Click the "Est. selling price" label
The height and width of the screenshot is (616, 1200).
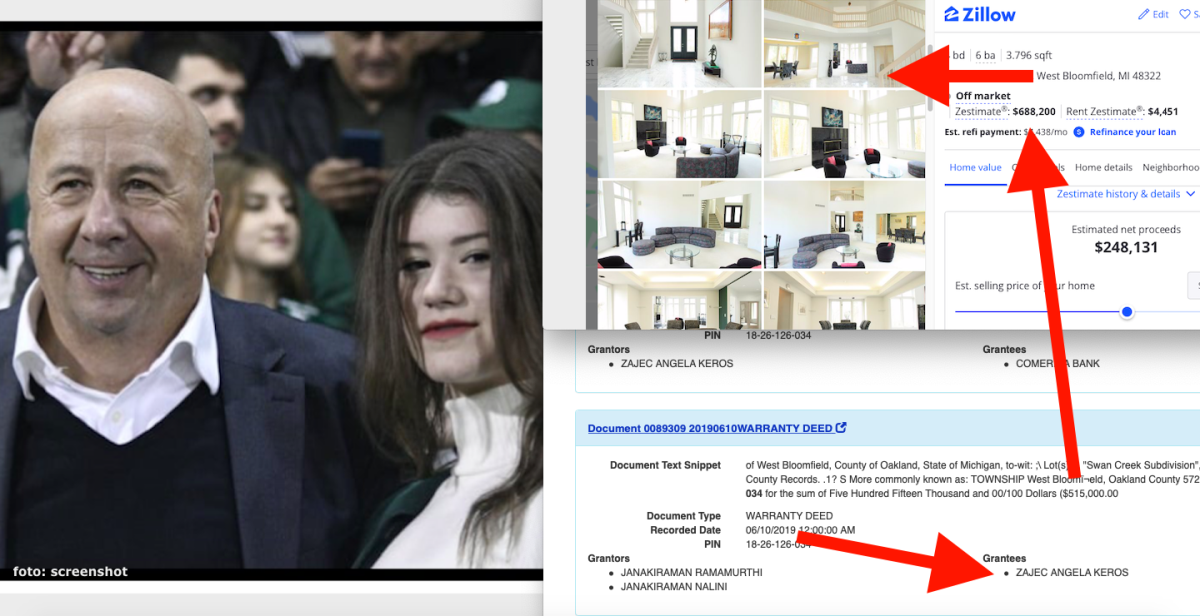pos(1025,286)
